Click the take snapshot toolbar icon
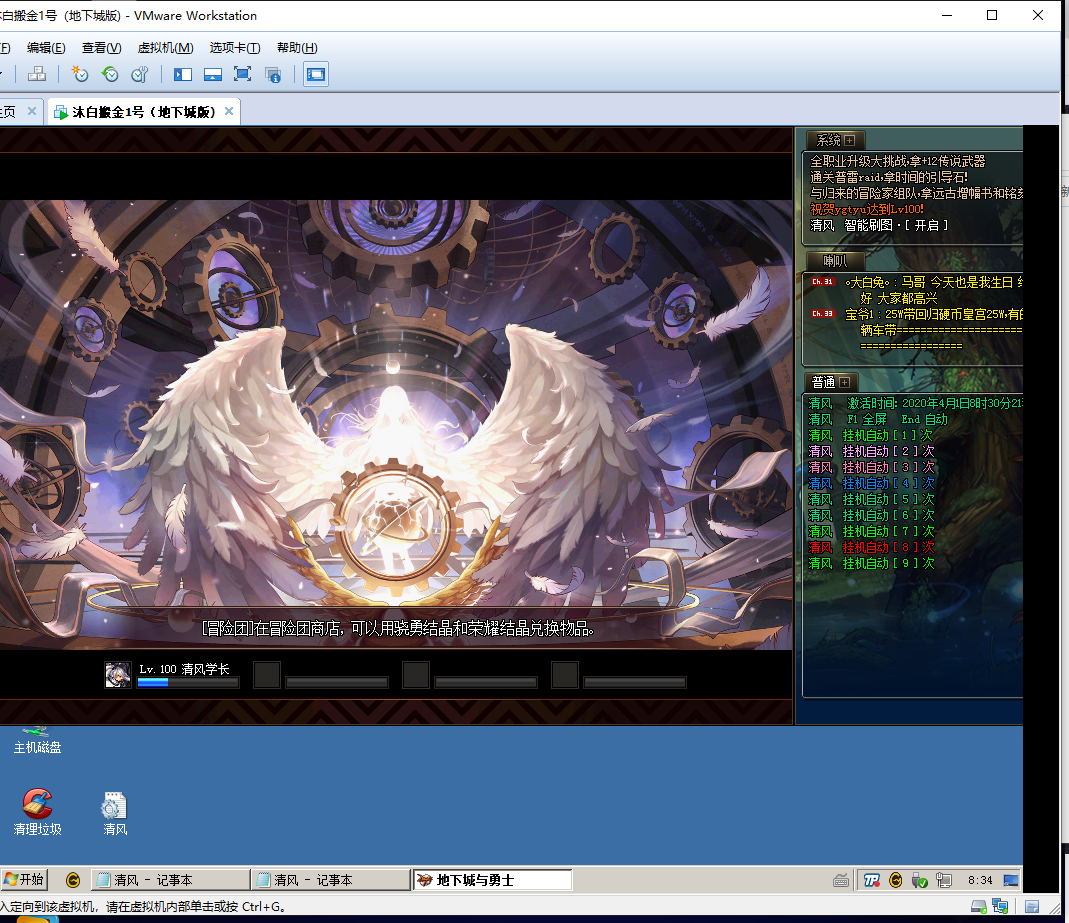 click(x=80, y=74)
